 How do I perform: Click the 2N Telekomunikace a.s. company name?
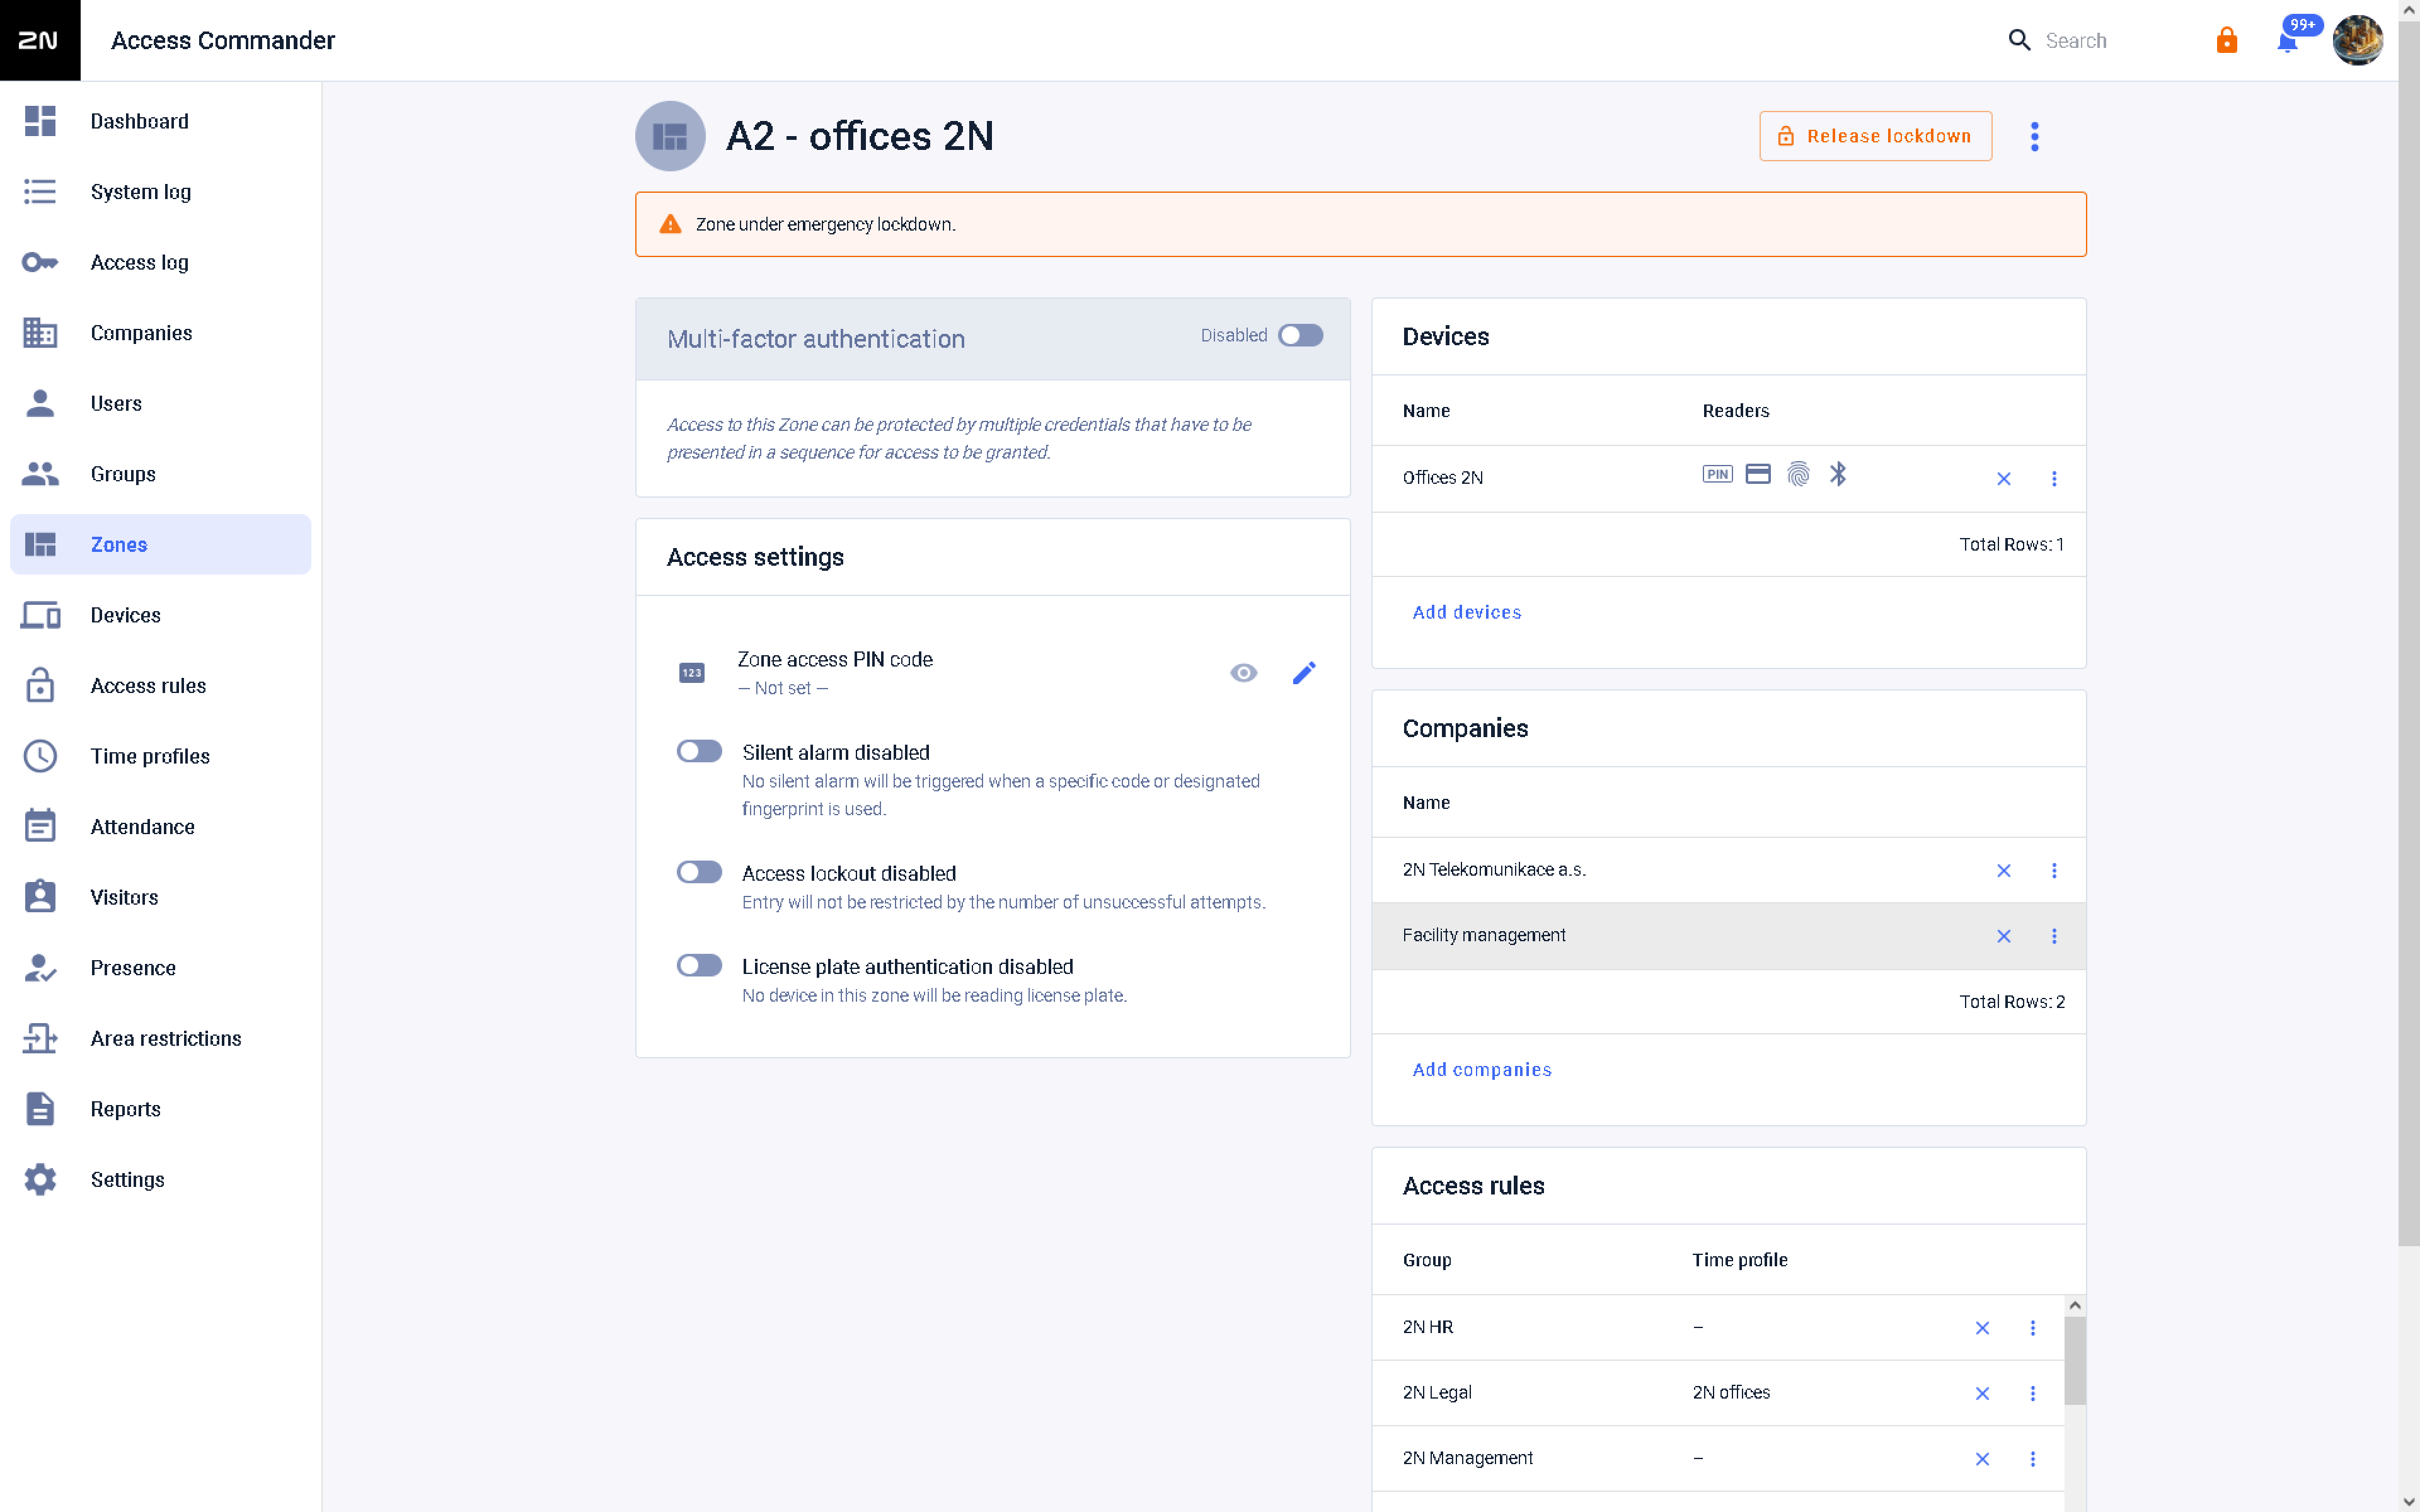point(1494,870)
